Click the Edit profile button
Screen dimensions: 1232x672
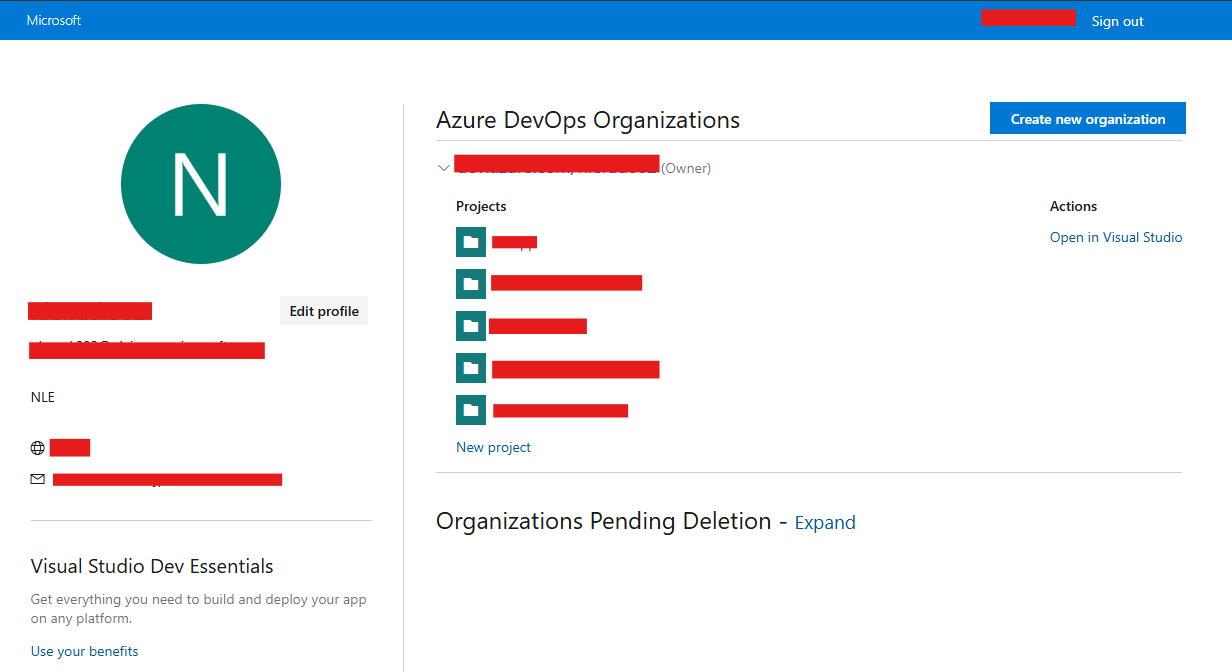click(324, 311)
